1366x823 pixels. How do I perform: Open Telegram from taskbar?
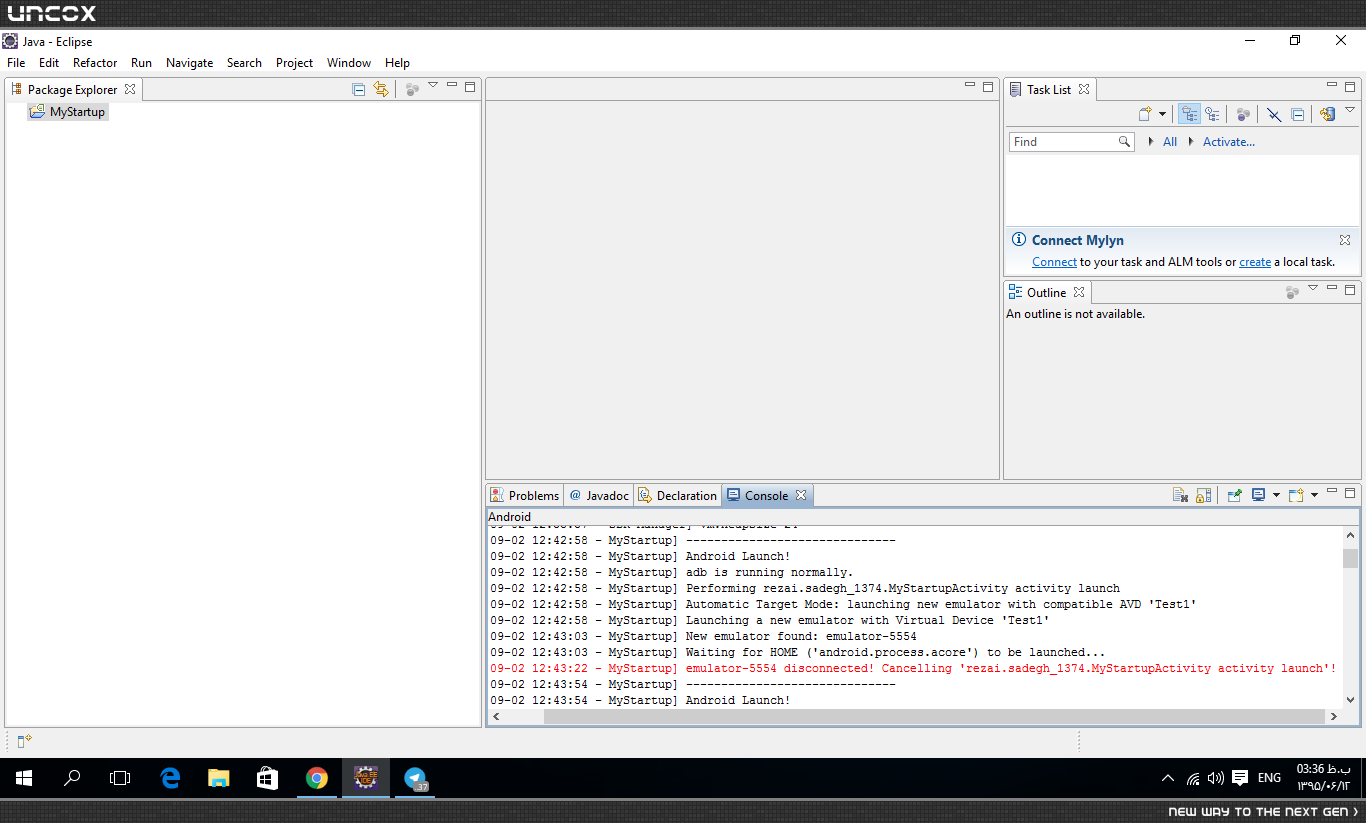pyautogui.click(x=415, y=778)
